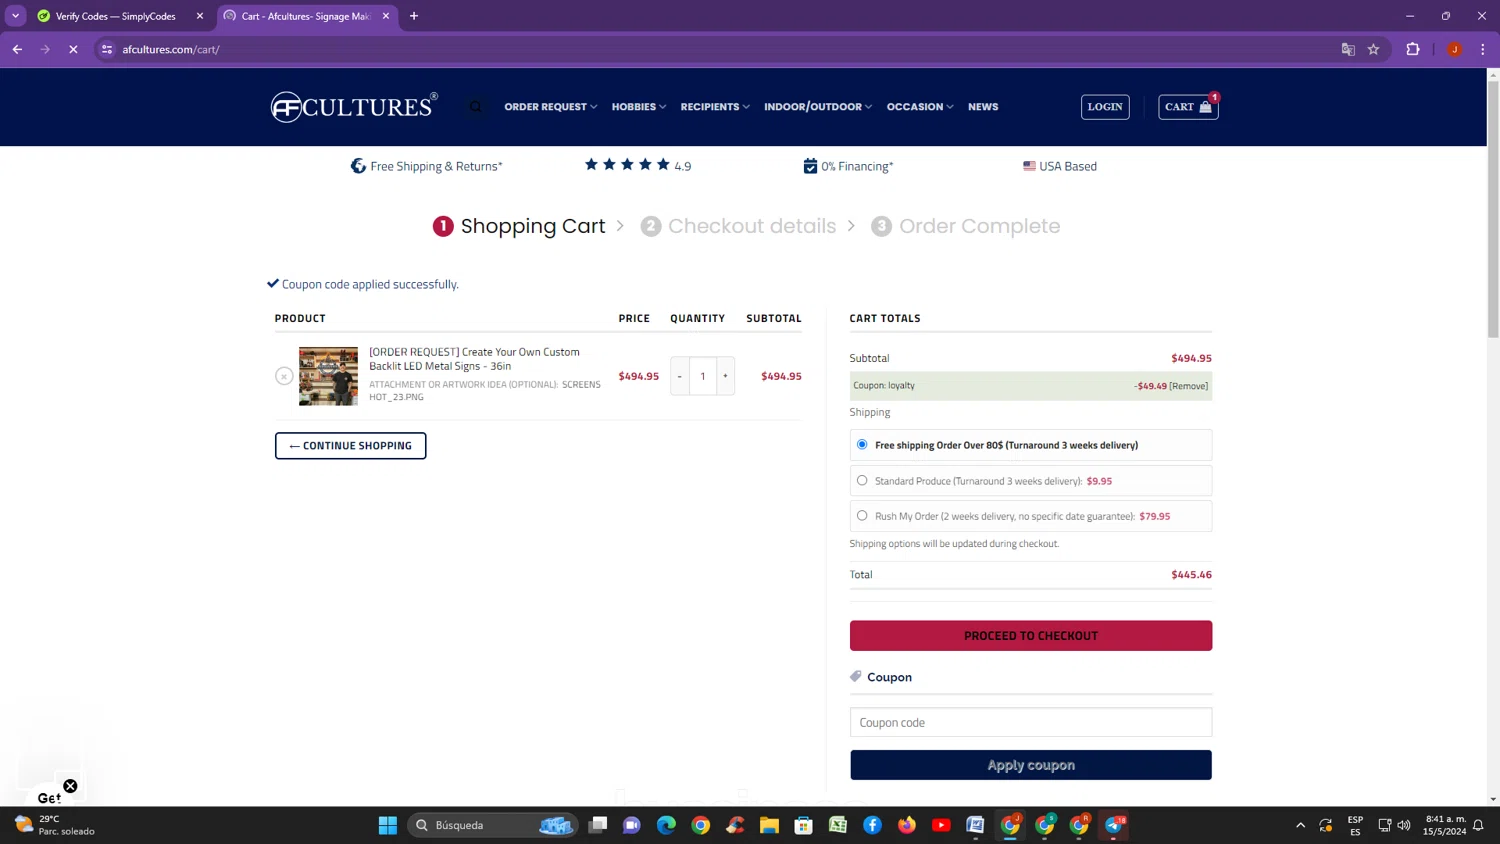Click CONTINUE SHOPPING button
Viewport: 1500px width, 844px height.
[351, 446]
